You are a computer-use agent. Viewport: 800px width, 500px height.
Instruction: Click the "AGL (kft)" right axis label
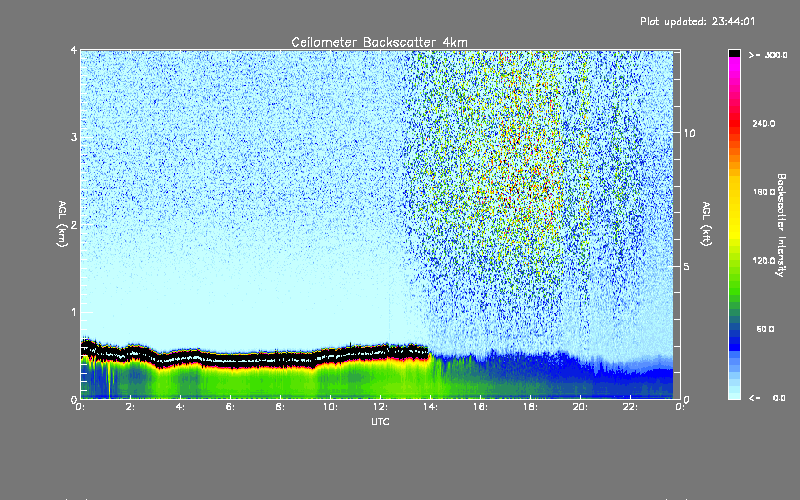point(706,224)
